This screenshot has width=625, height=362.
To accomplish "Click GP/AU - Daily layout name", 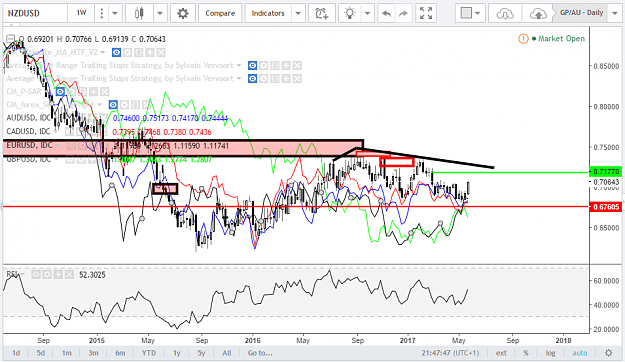I will [582, 13].
